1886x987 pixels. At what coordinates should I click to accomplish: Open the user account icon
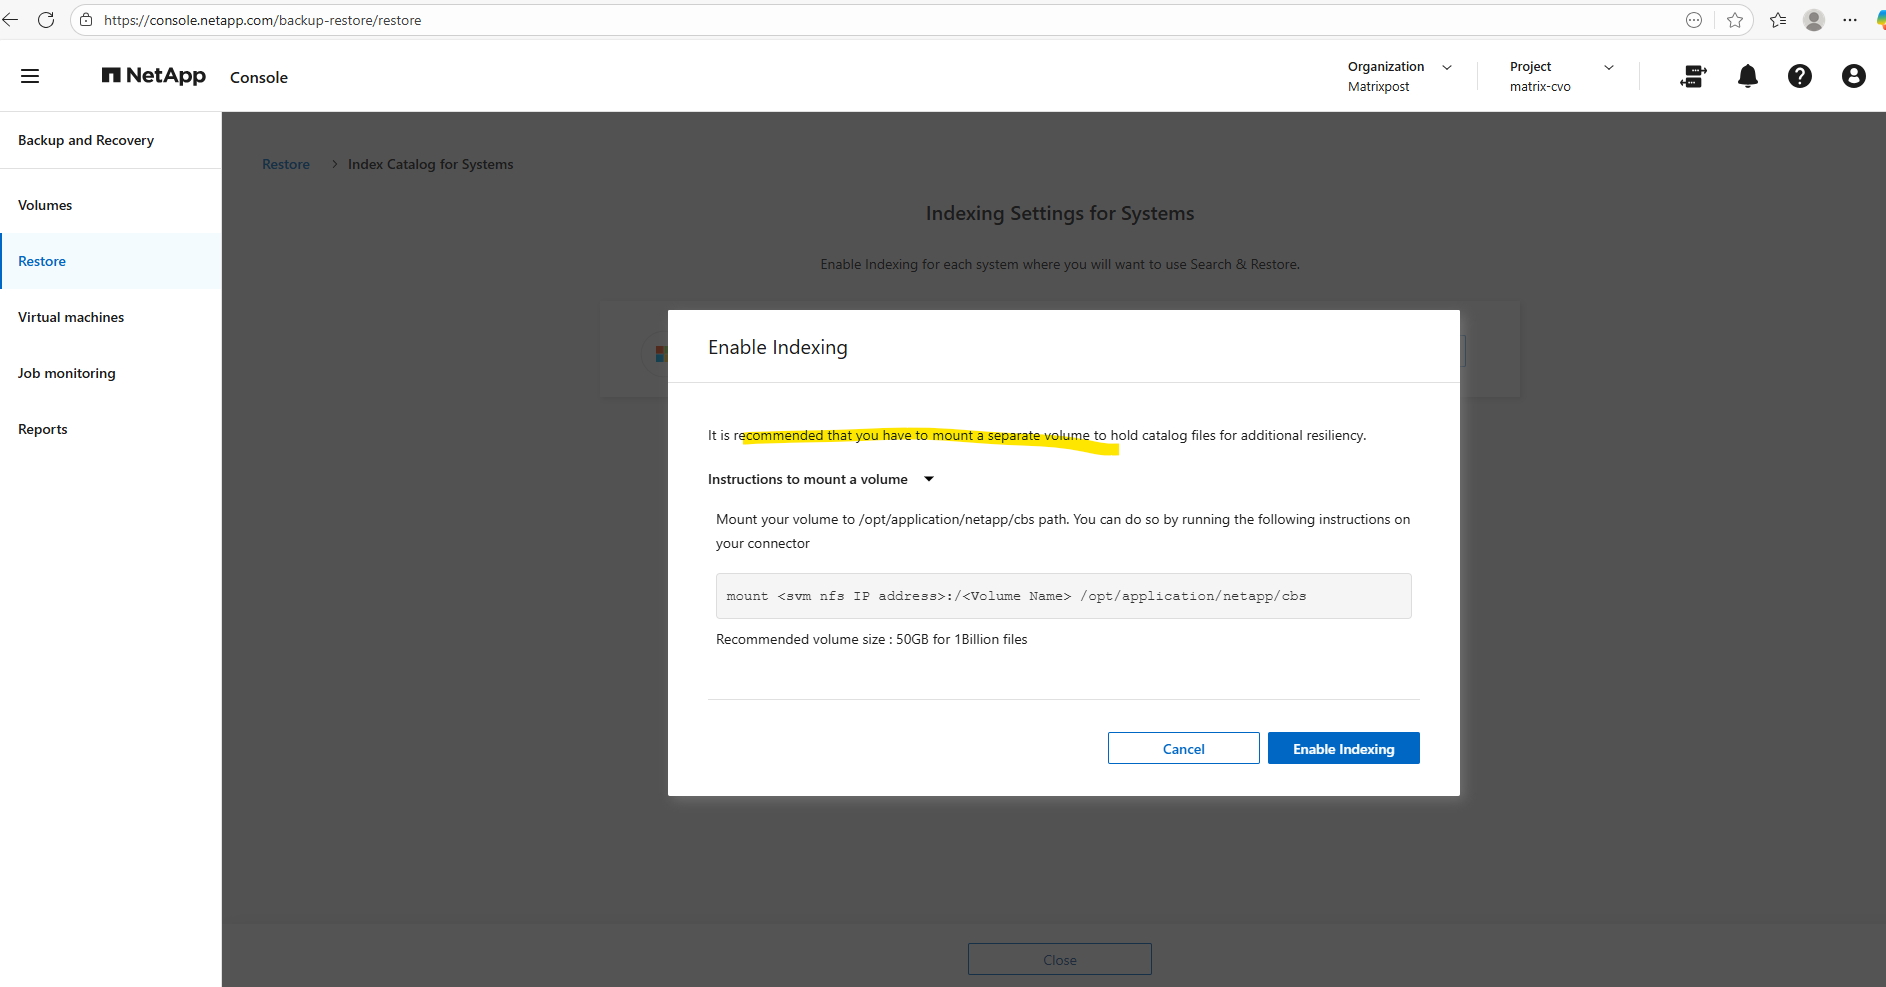(x=1854, y=76)
